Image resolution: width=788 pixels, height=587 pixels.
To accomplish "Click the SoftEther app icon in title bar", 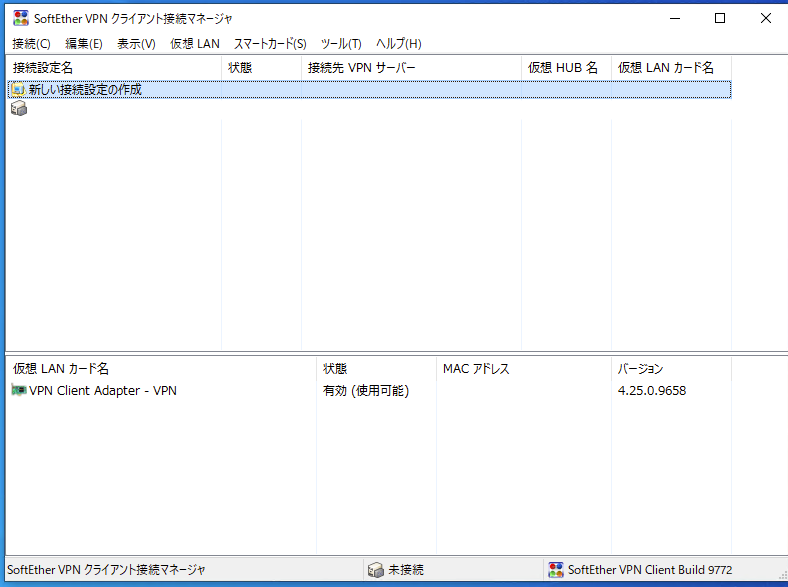I will 21,18.
